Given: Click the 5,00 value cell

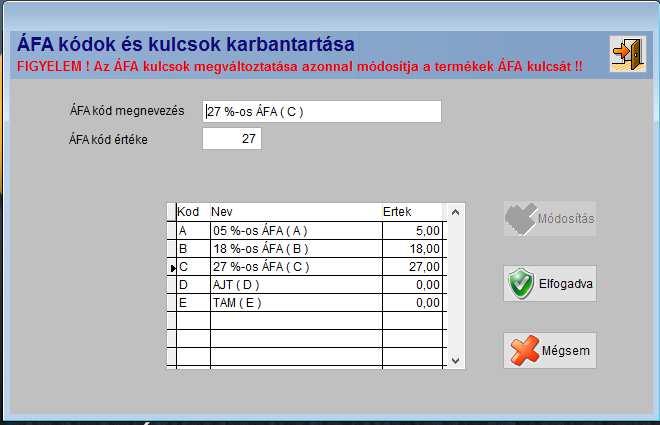Looking at the screenshot, I should 412,231.
